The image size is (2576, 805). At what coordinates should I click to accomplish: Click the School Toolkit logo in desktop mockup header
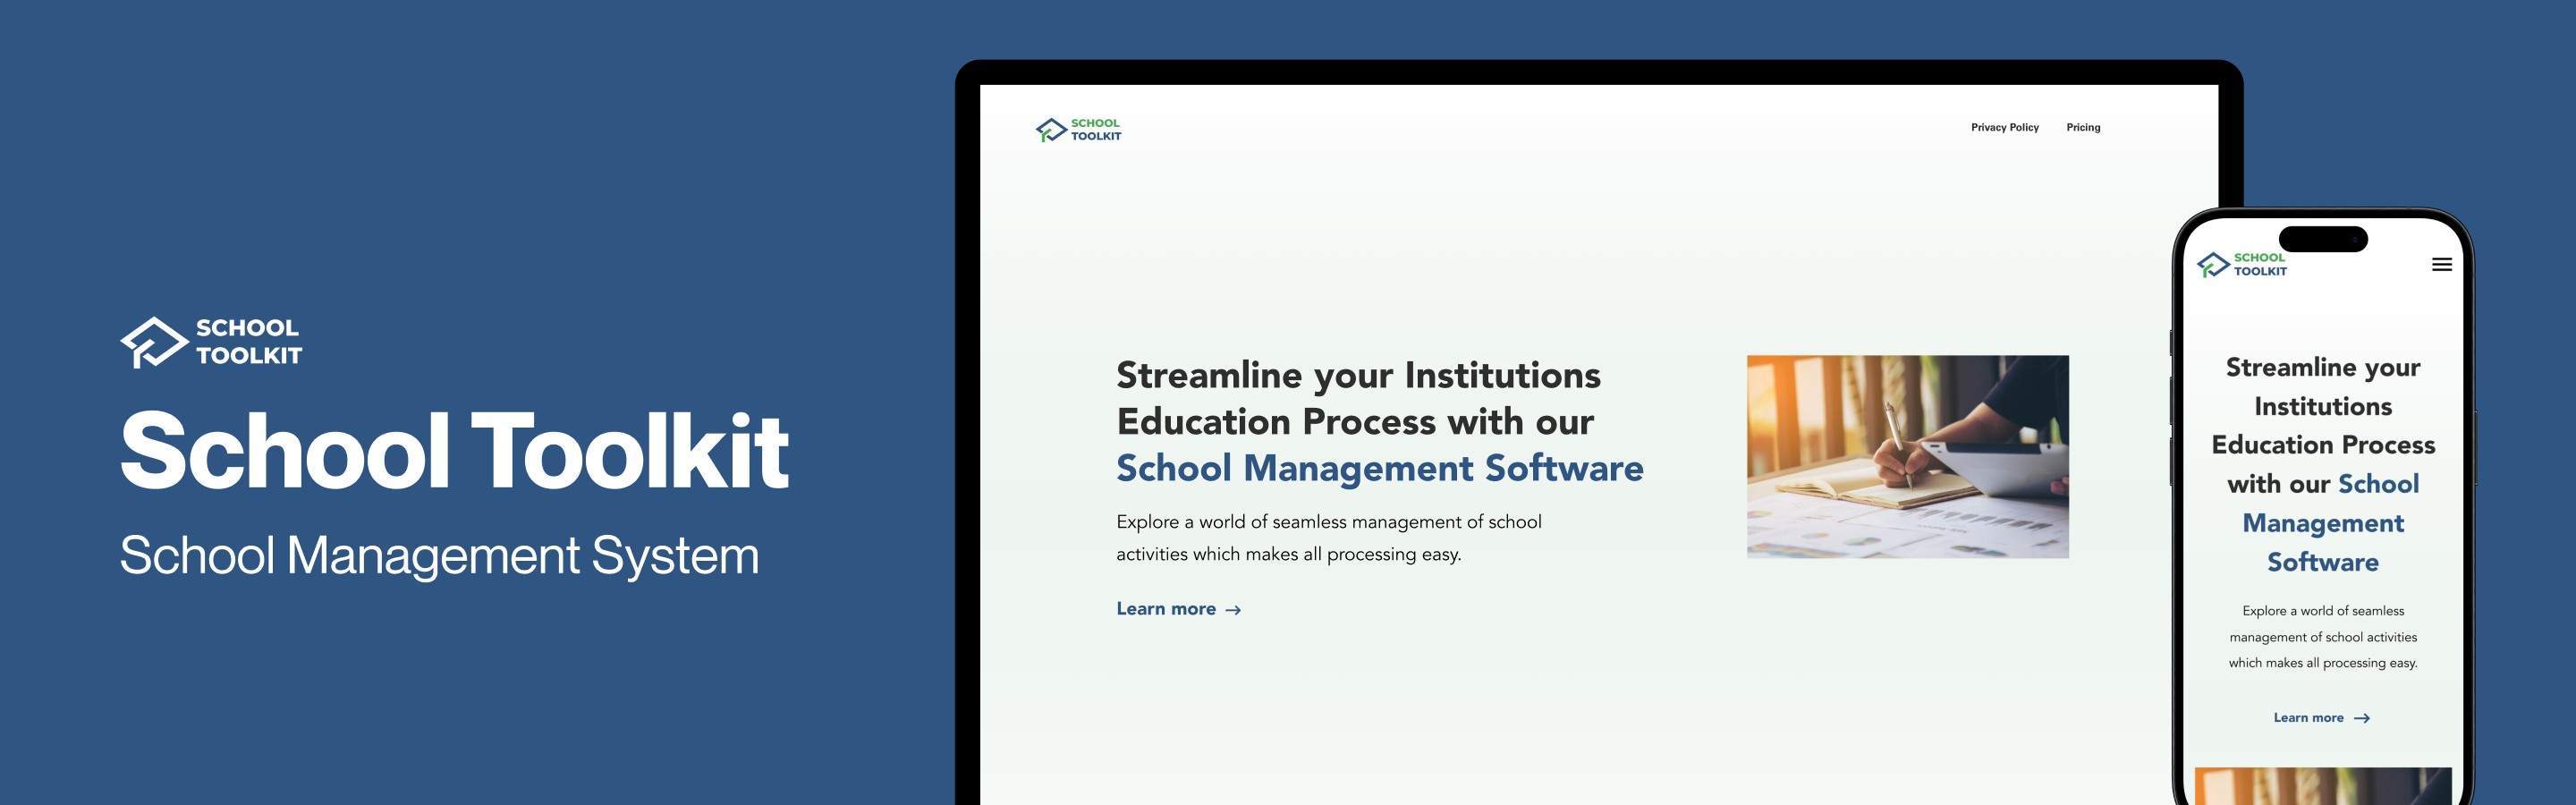click(1078, 130)
